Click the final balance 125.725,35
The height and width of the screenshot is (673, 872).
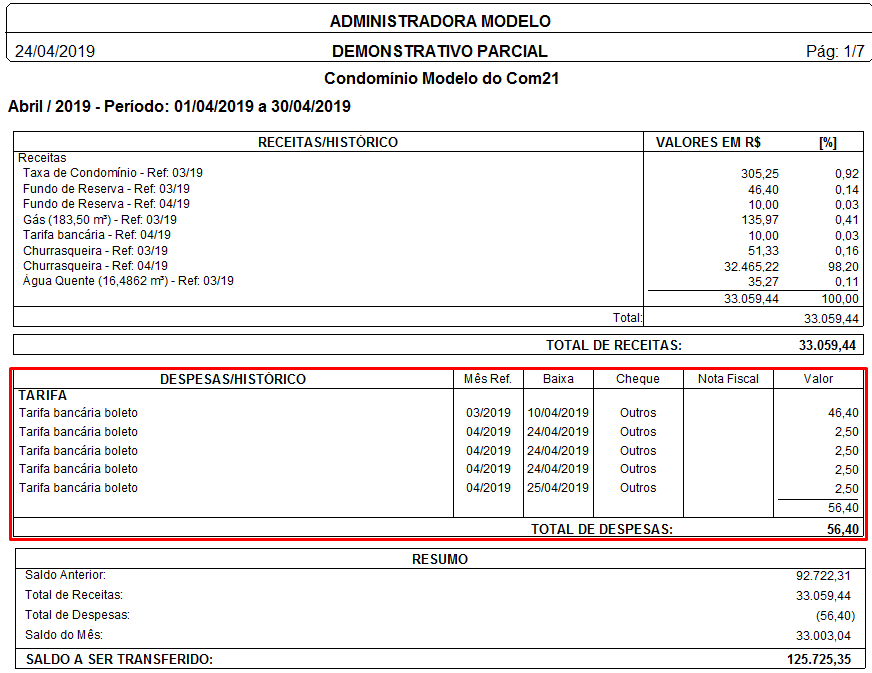[819, 659]
